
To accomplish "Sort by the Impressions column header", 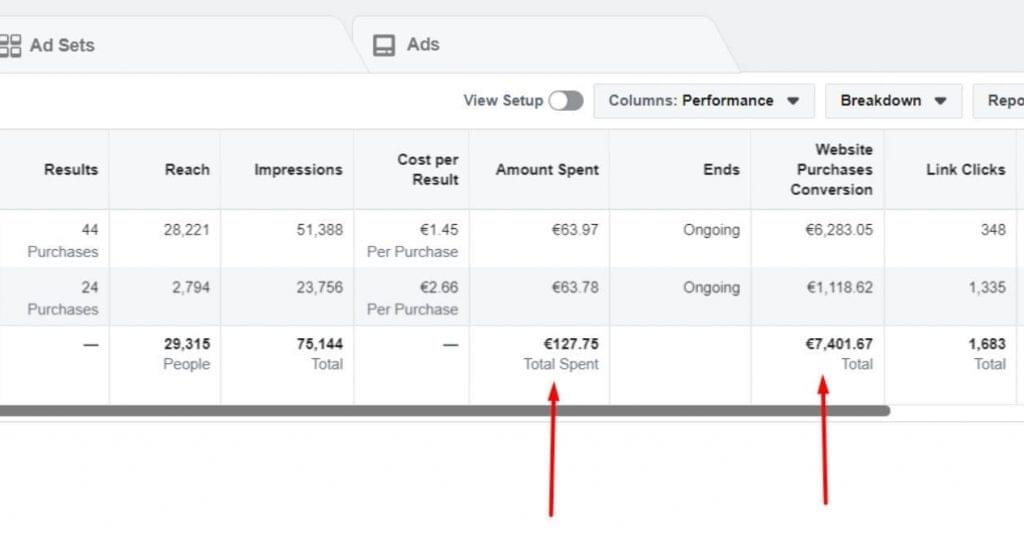I will 298,170.
